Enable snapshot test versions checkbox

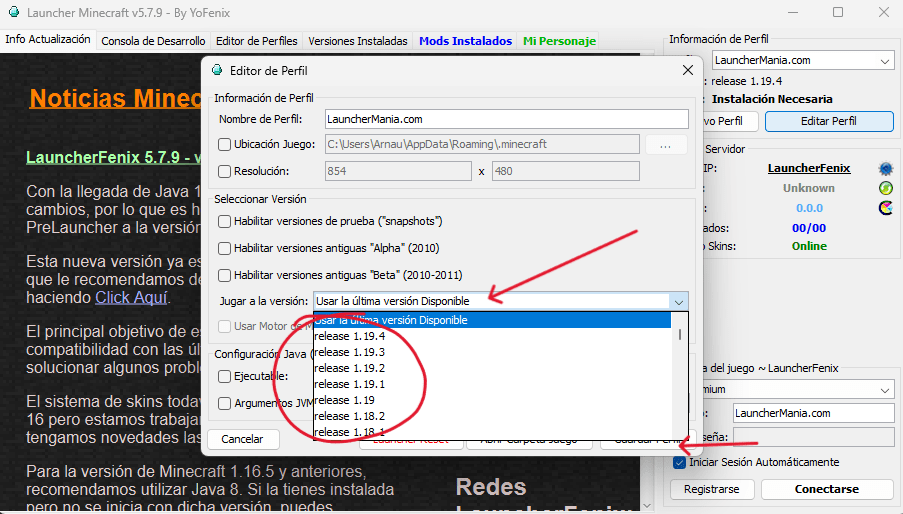(225, 221)
